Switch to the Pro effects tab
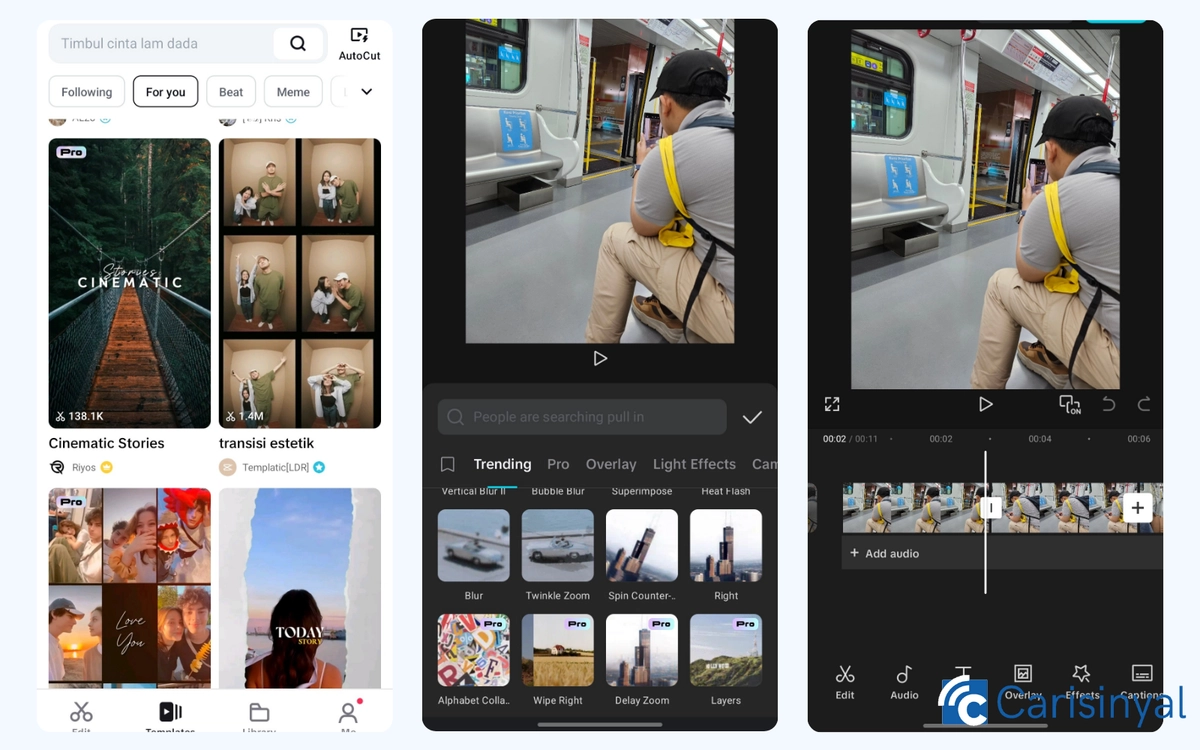 [558, 464]
